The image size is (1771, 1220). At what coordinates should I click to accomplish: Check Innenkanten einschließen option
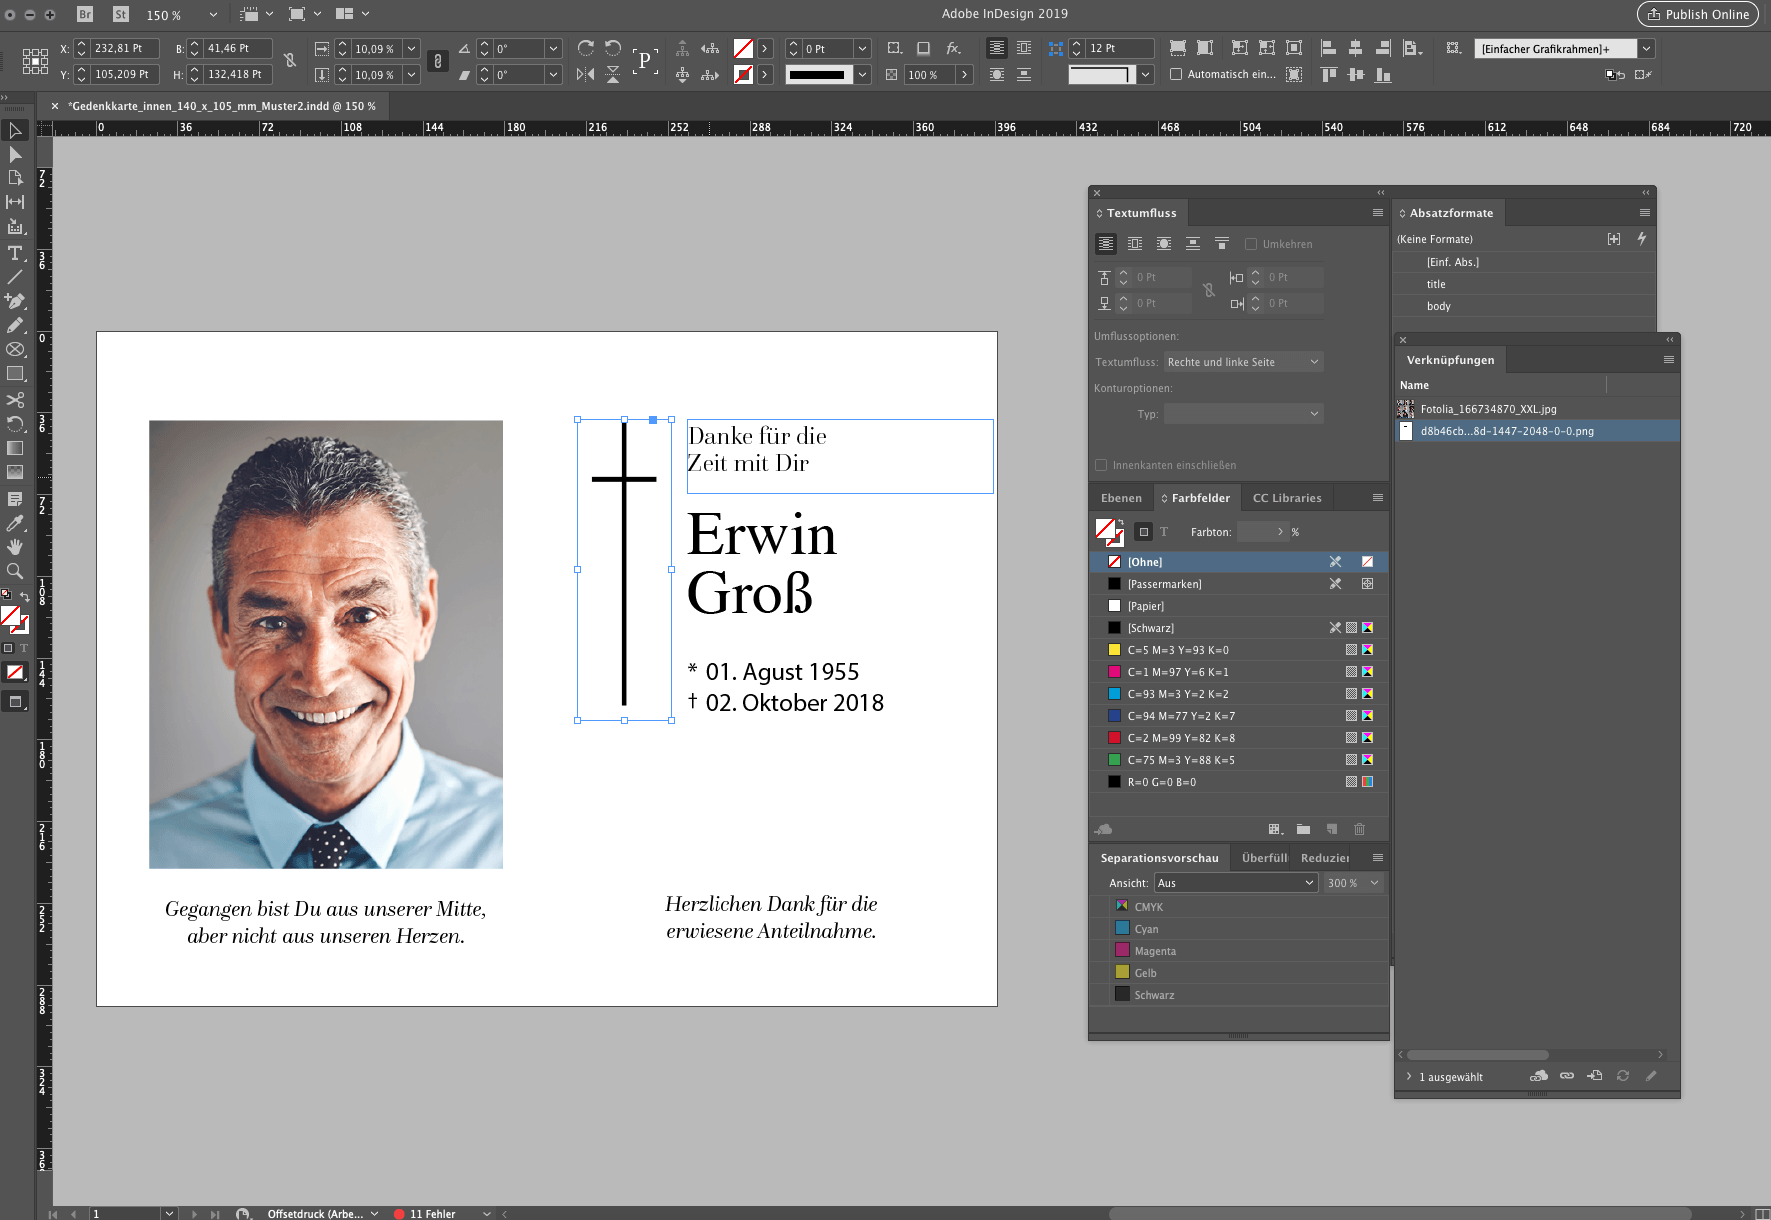coord(1101,465)
